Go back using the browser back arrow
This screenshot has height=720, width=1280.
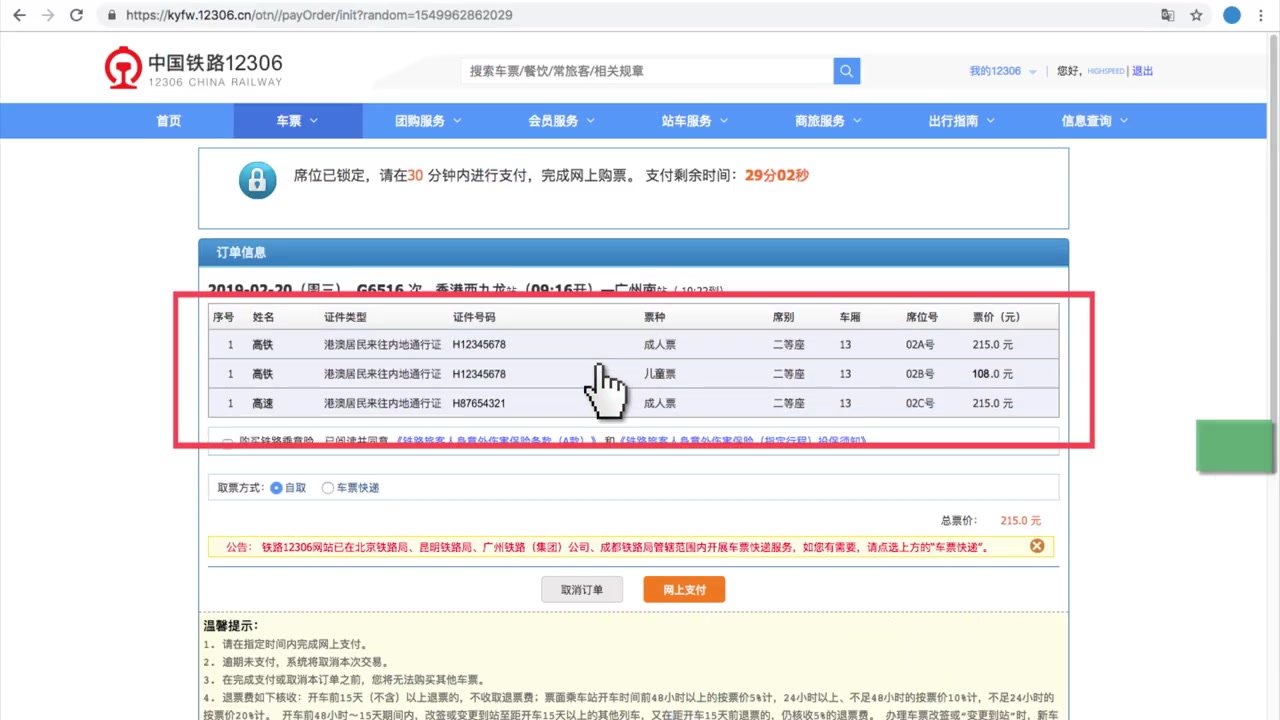click(19, 15)
